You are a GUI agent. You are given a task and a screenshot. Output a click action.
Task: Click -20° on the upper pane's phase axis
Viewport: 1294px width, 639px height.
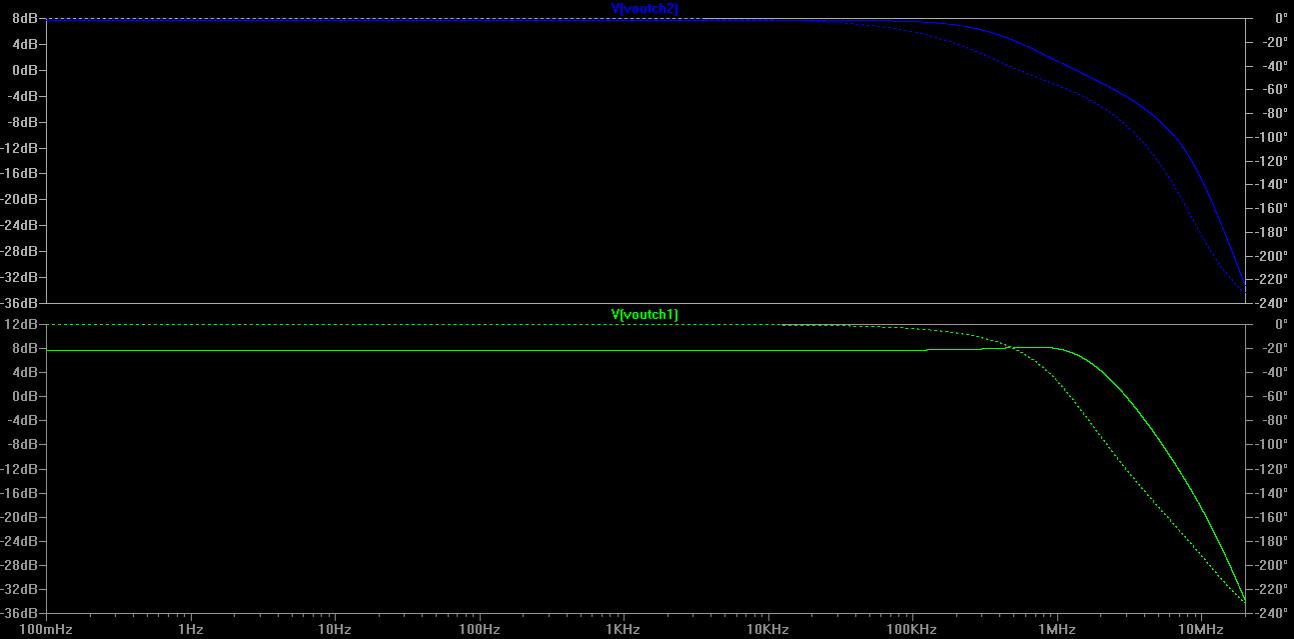pos(1274,42)
